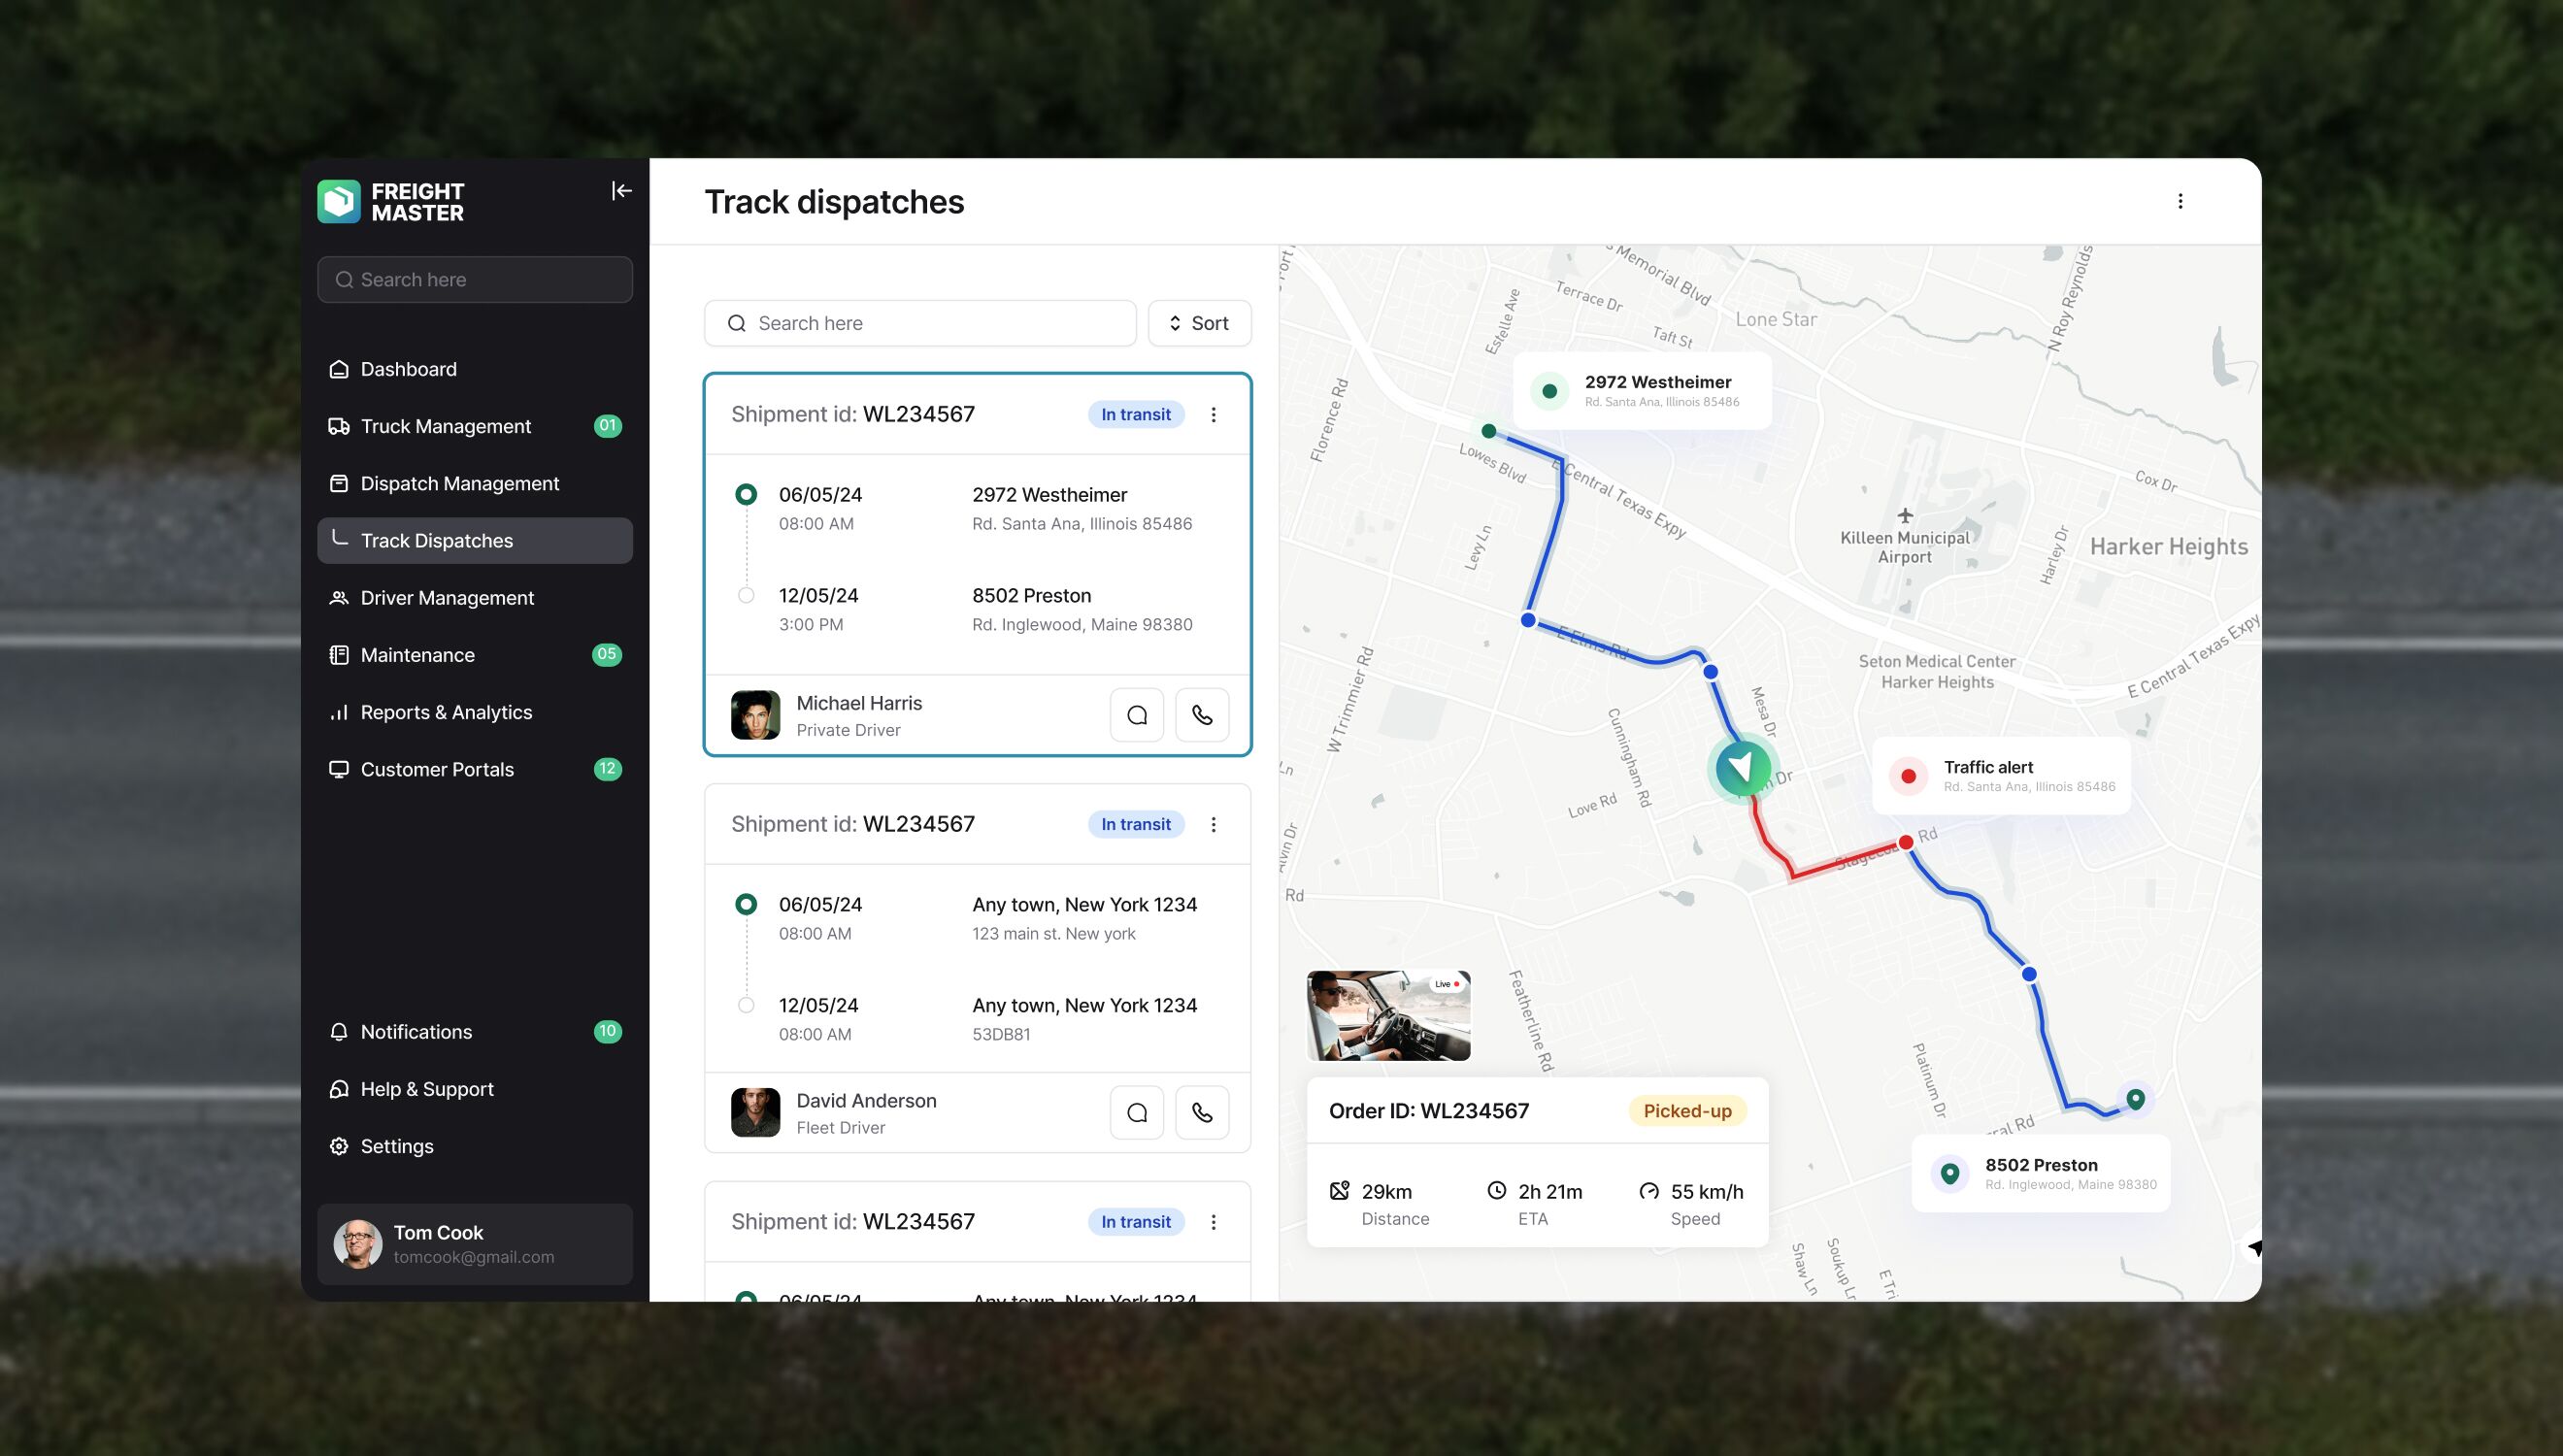This screenshot has width=2563, height=1456.
Task: Click the 2972 Westheimer map label card
Action: [1642, 391]
